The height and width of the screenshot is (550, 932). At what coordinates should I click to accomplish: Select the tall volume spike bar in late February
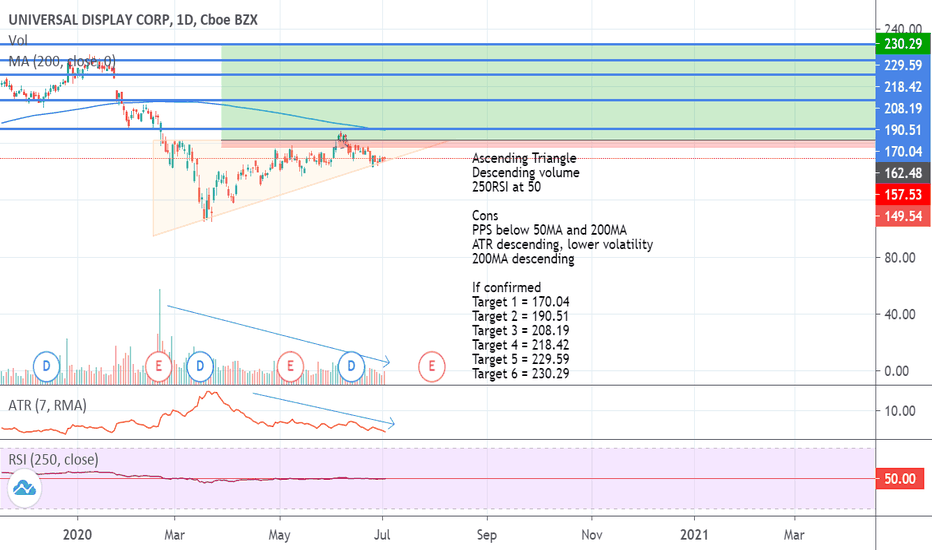pyautogui.click(x=159, y=337)
